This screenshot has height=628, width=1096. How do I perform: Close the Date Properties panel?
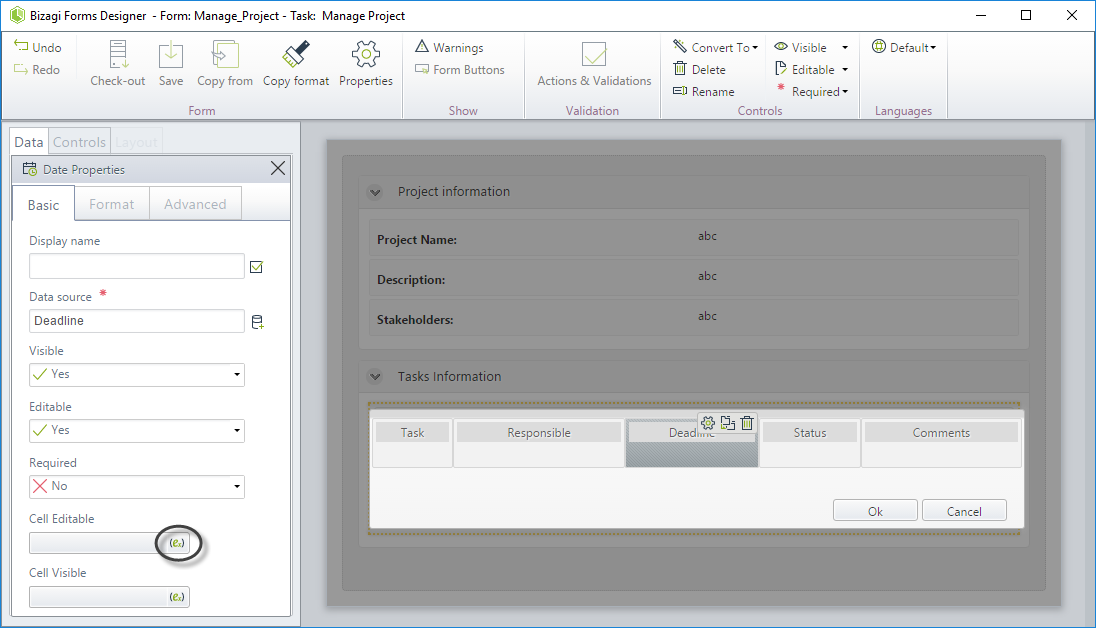pyautogui.click(x=277, y=169)
